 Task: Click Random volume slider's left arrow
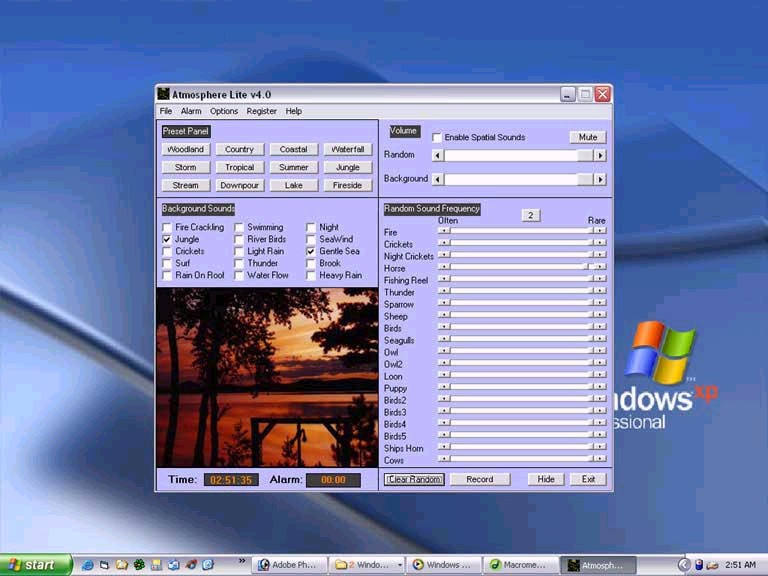[x=438, y=155]
